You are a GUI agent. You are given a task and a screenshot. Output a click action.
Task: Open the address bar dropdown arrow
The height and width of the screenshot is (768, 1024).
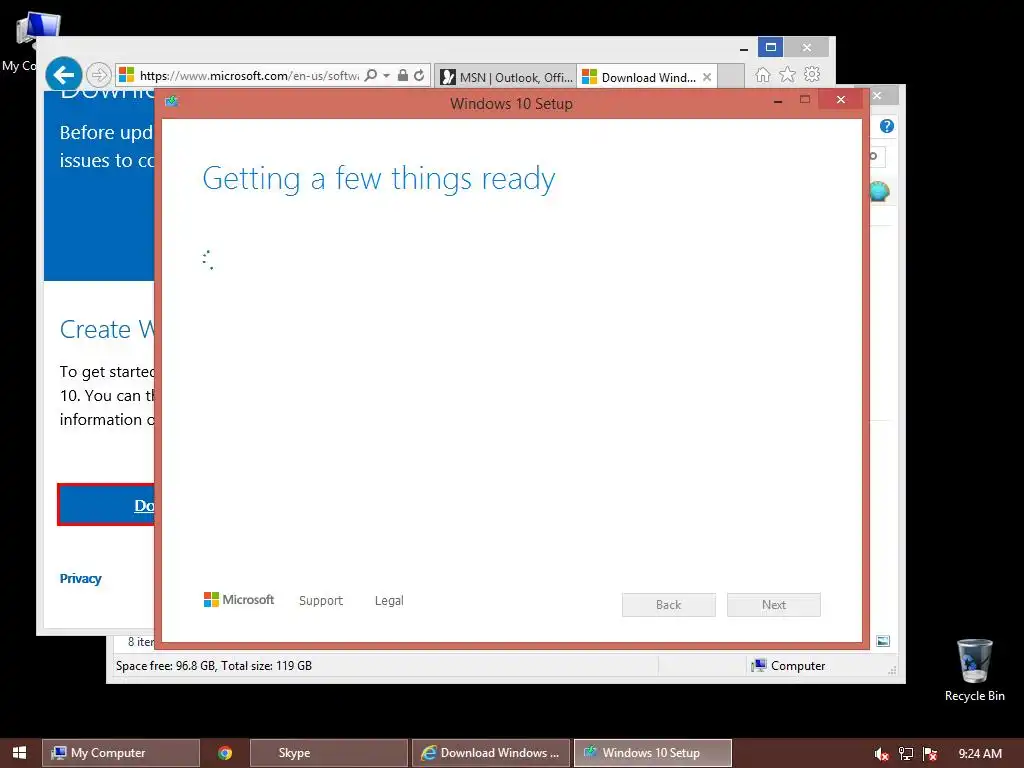tap(386, 76)
